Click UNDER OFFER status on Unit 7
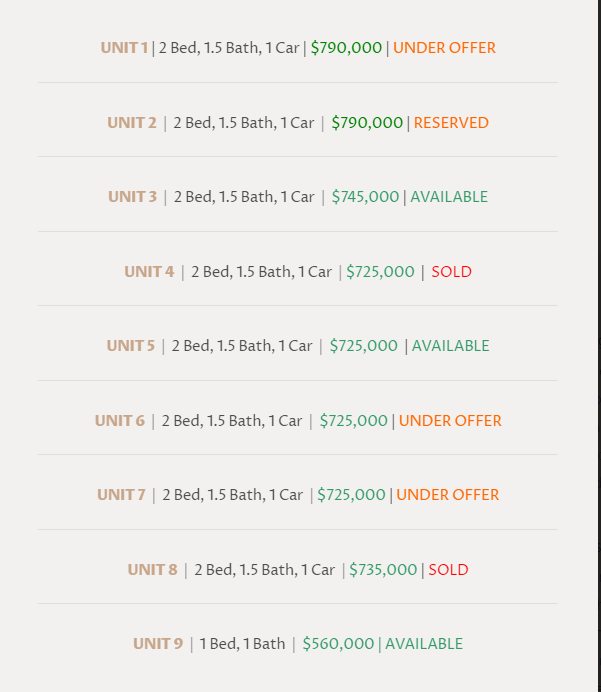Image resolution: width=601 pixels, height=692 pixels. pyautogui.click(x=447, y=495)
